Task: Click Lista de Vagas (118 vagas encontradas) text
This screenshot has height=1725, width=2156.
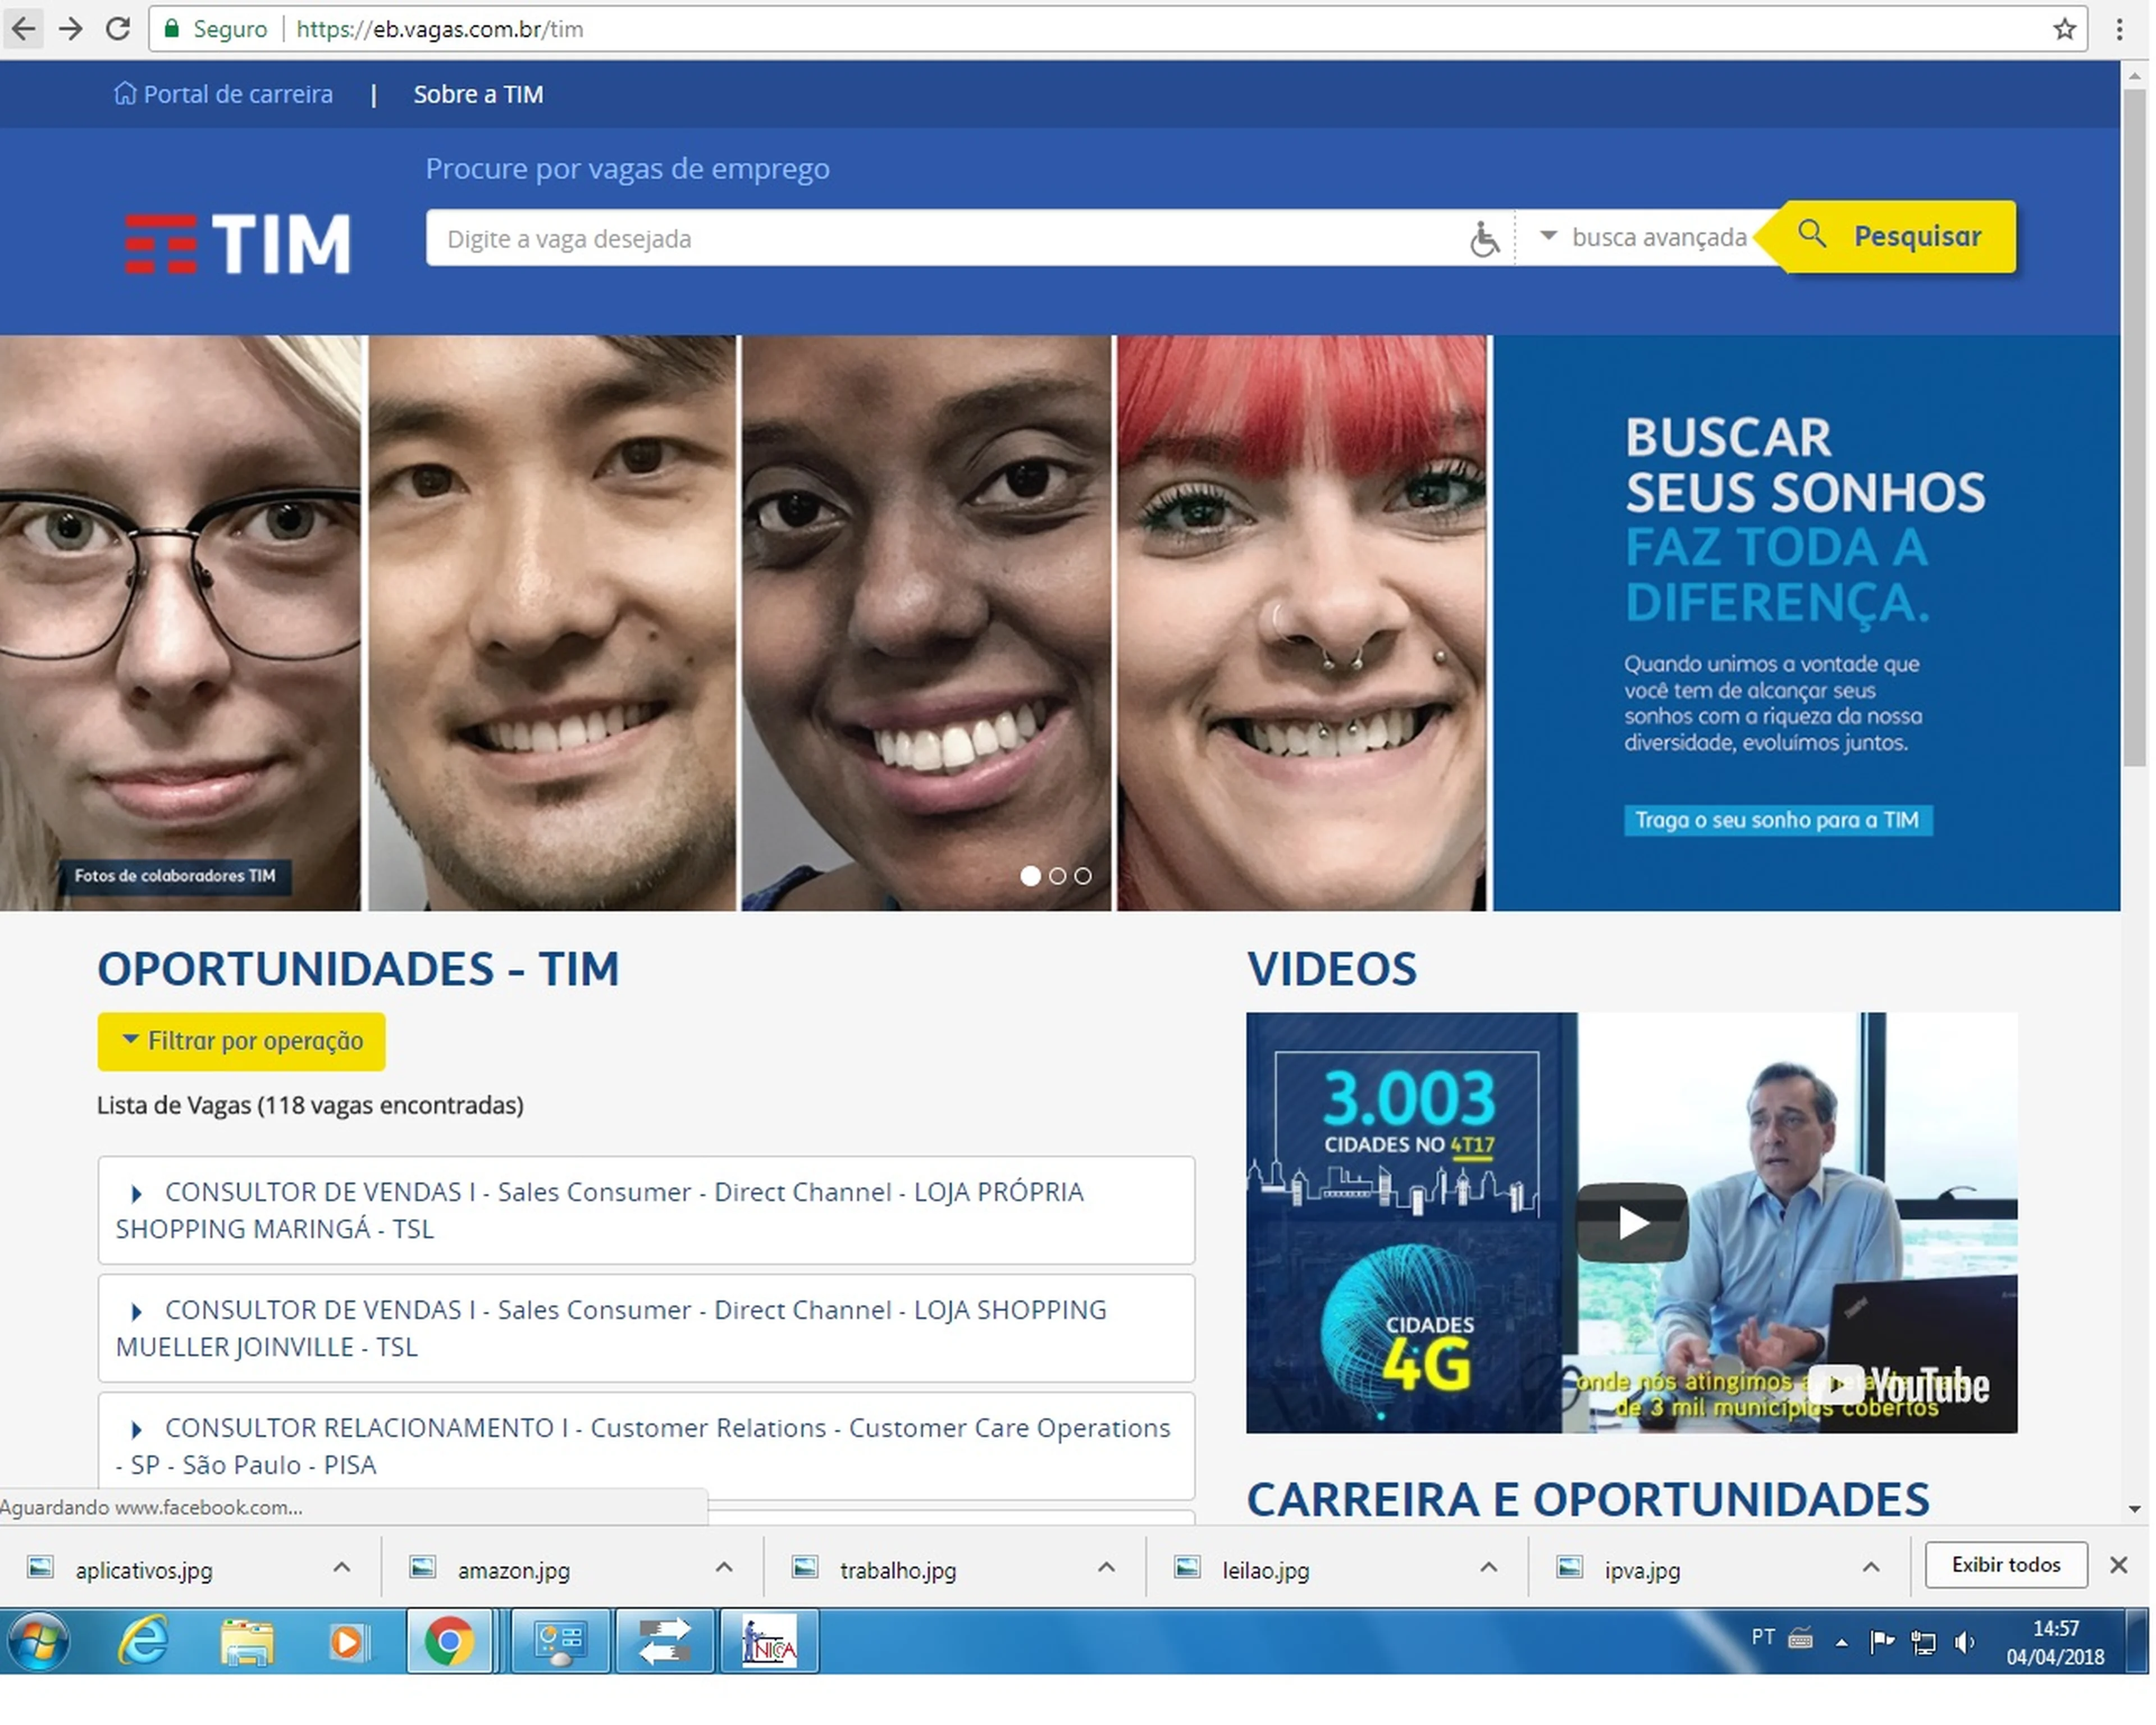Action: [x=310, y=1105]
